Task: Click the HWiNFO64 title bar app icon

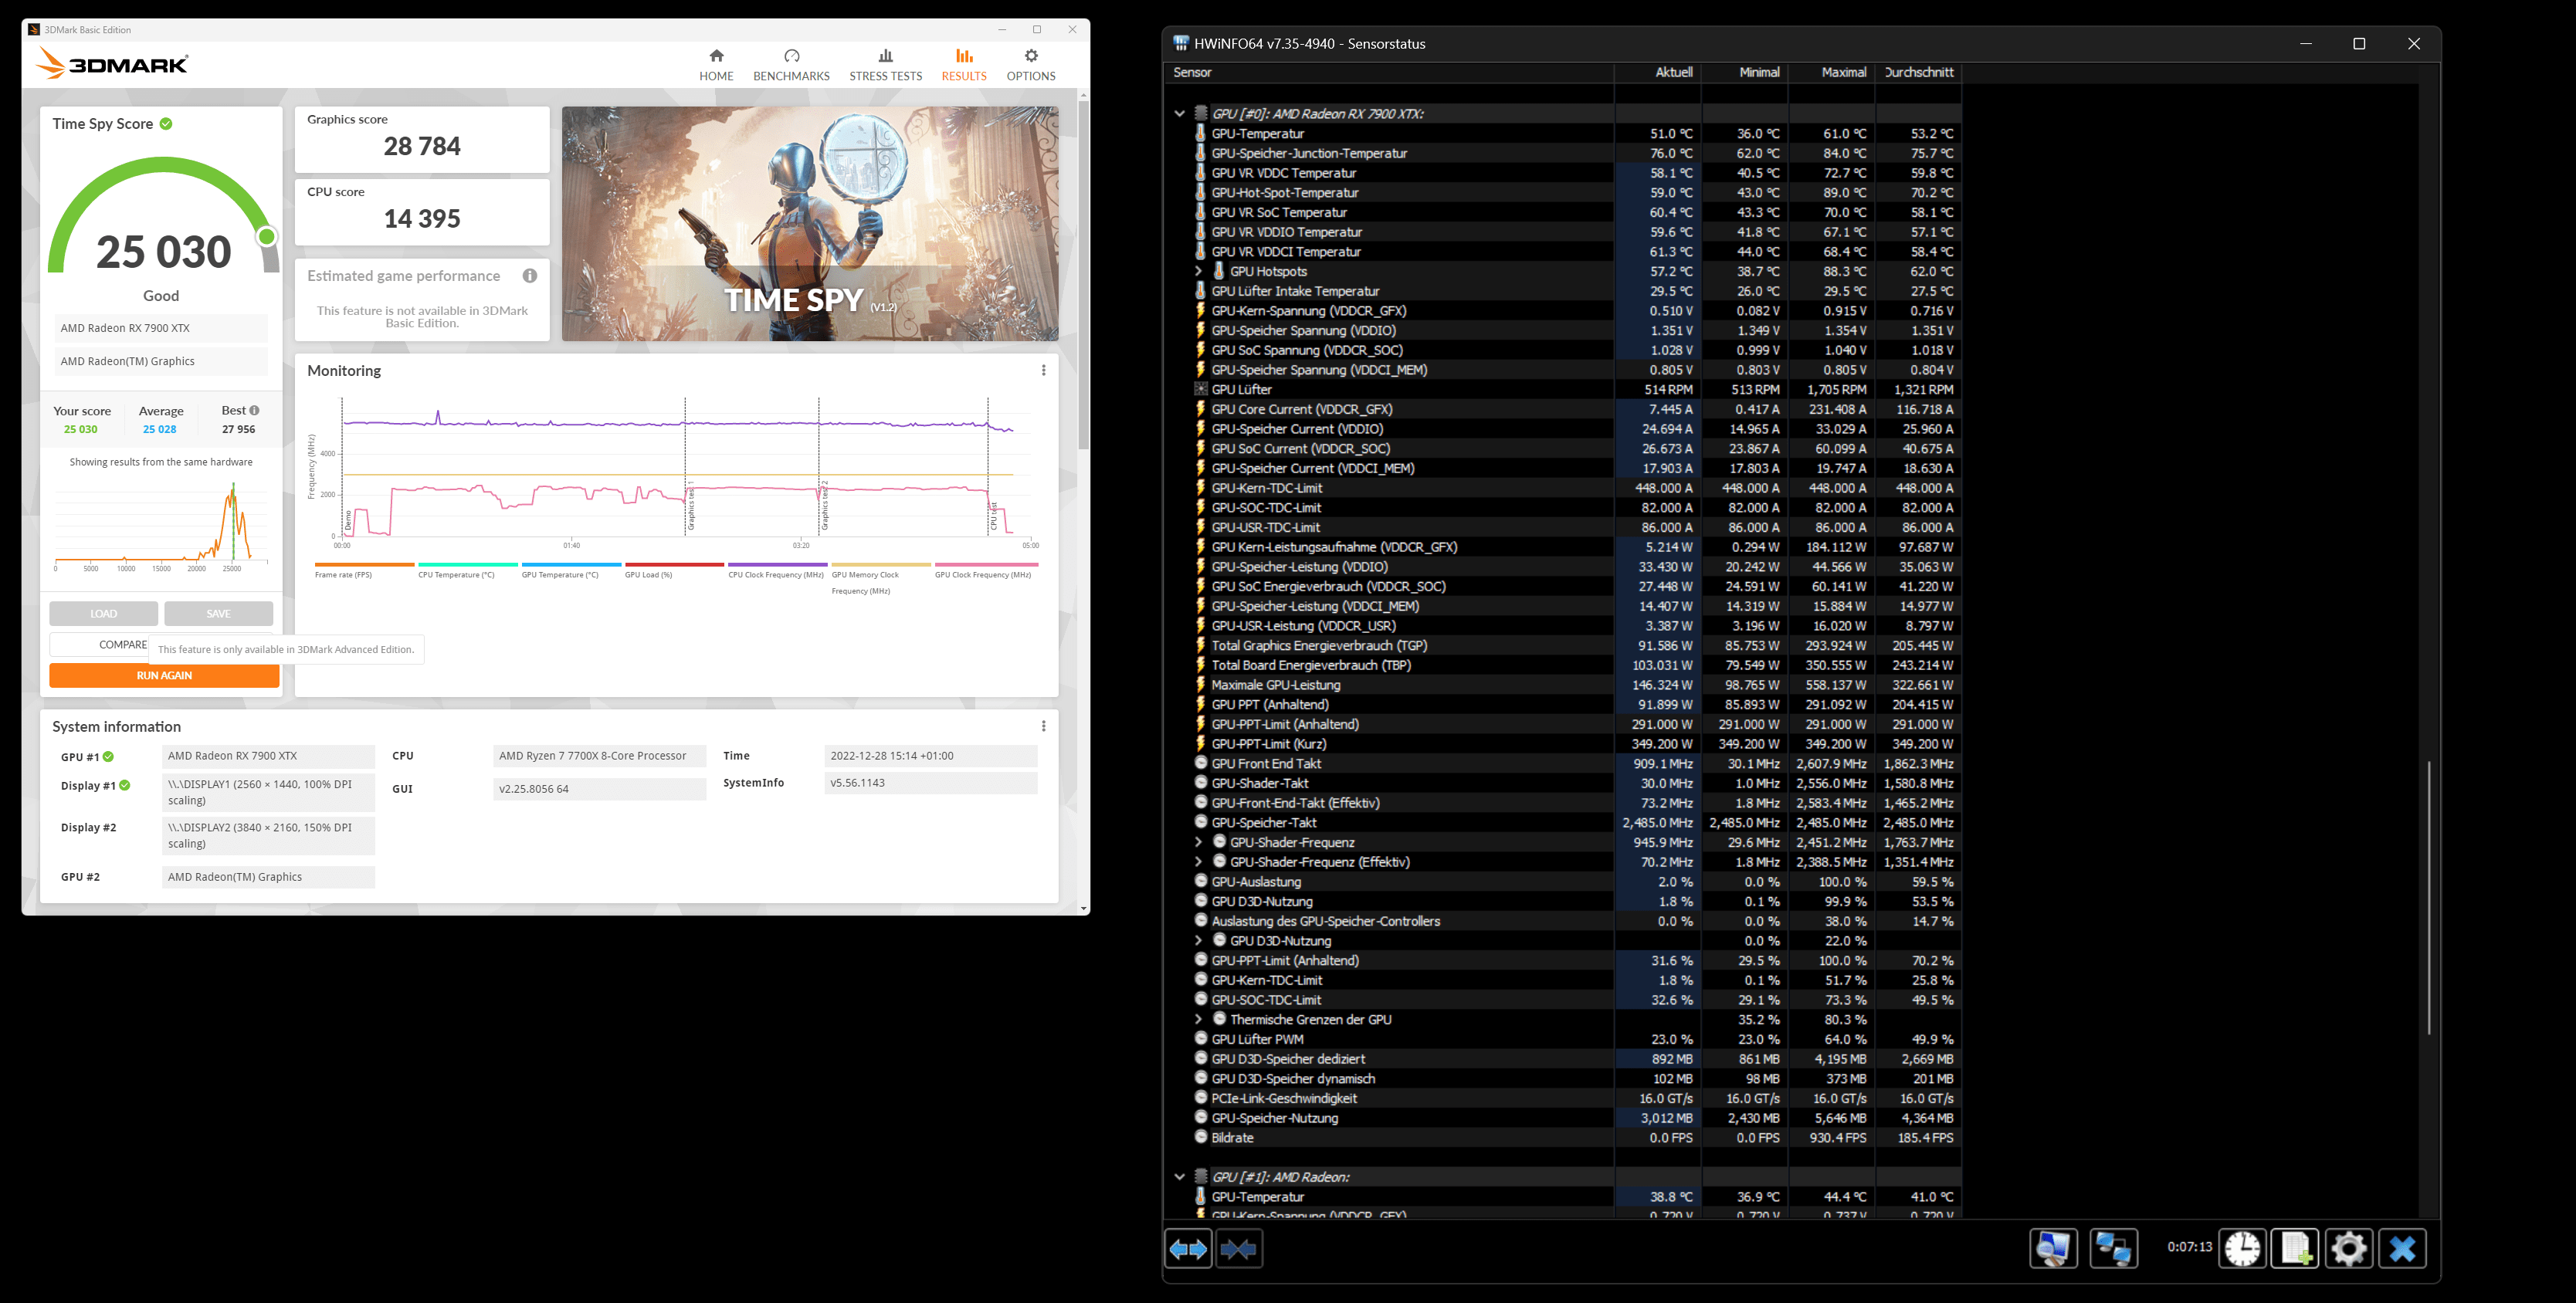Action: coord(1181,43)
